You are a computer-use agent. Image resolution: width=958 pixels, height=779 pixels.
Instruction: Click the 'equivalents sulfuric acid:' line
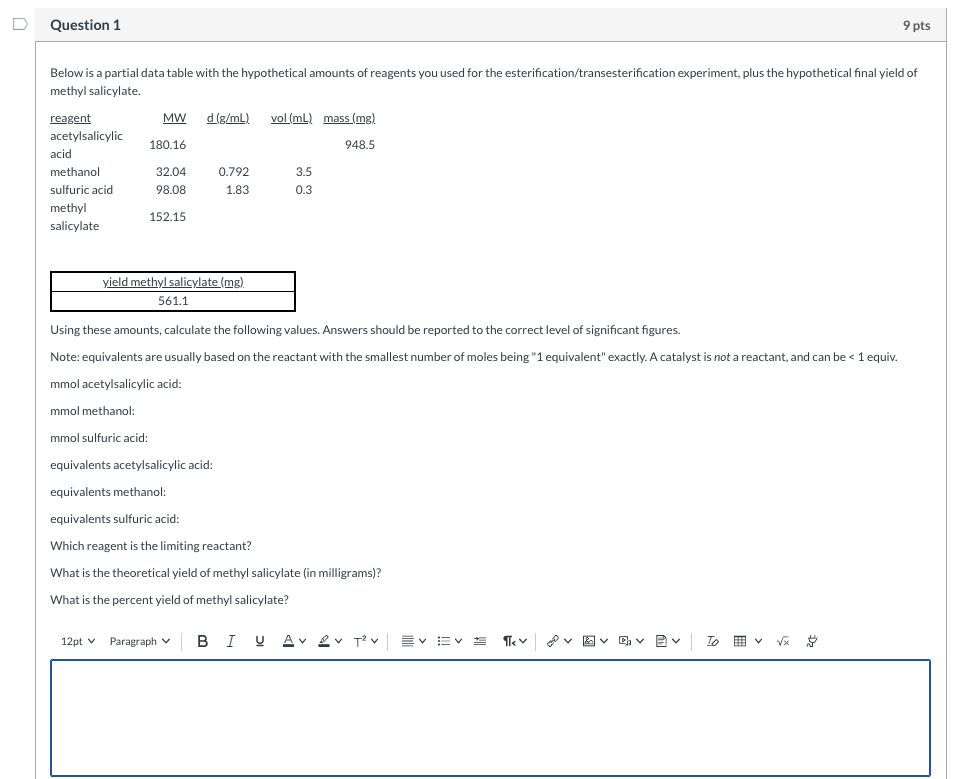tap(115, 519)
